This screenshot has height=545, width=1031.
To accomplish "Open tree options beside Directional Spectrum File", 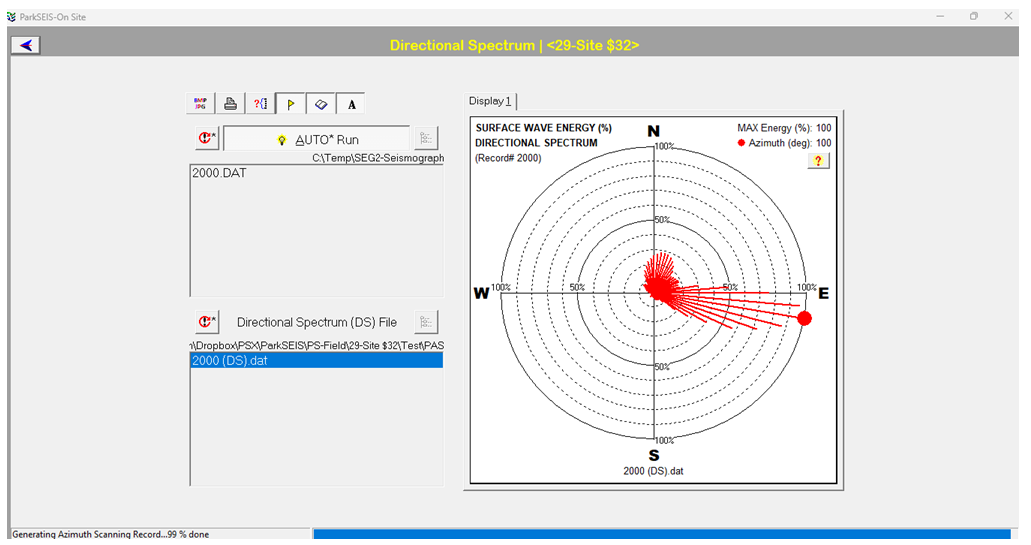I will pos(427,322).
